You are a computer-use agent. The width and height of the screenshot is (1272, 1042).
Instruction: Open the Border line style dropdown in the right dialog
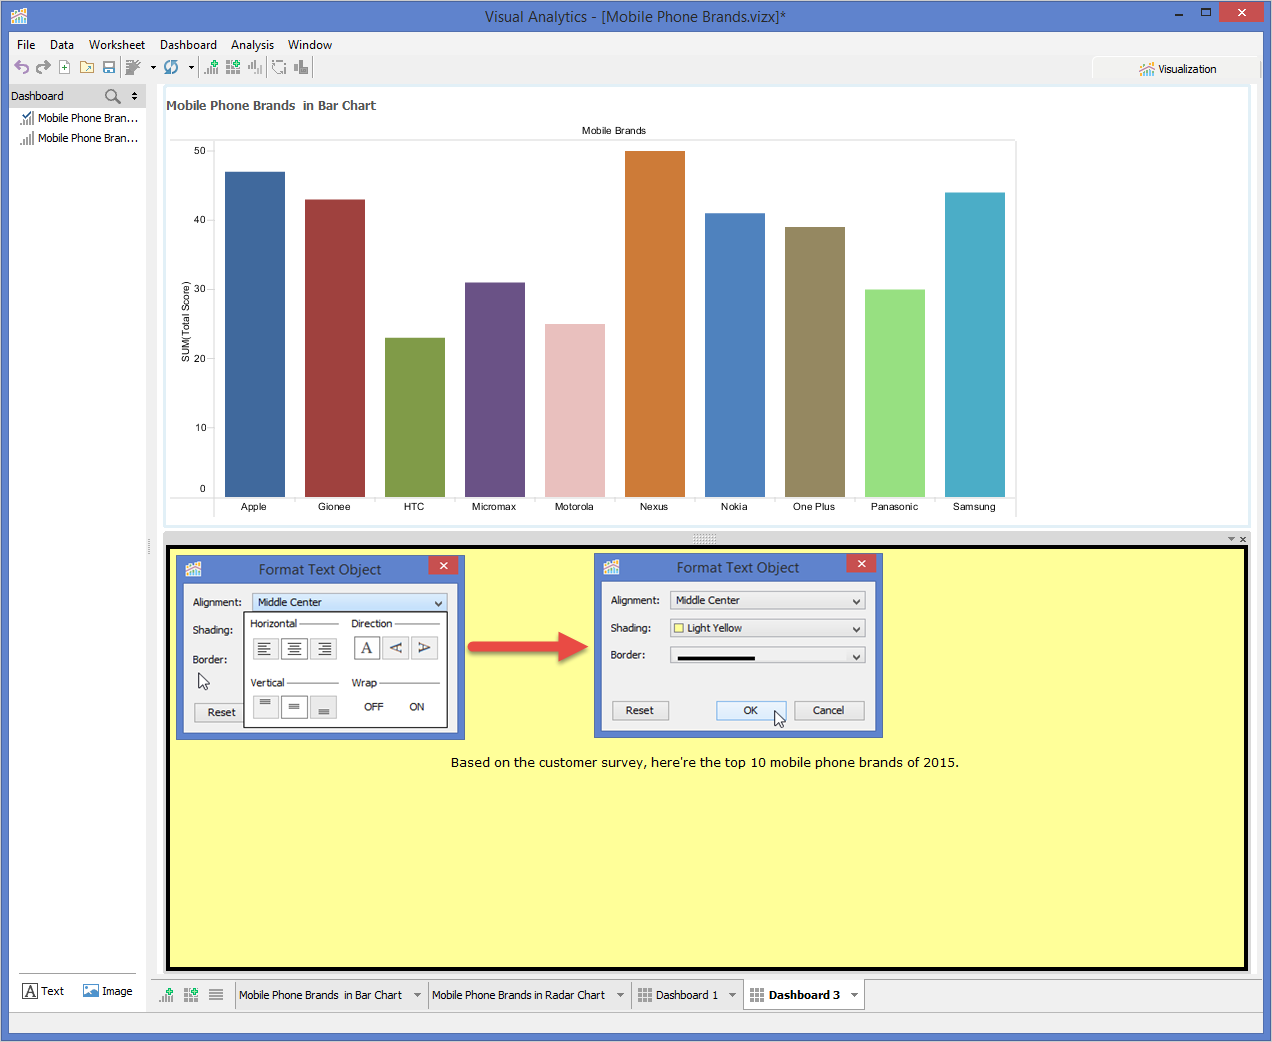click(x=767, y=656)
